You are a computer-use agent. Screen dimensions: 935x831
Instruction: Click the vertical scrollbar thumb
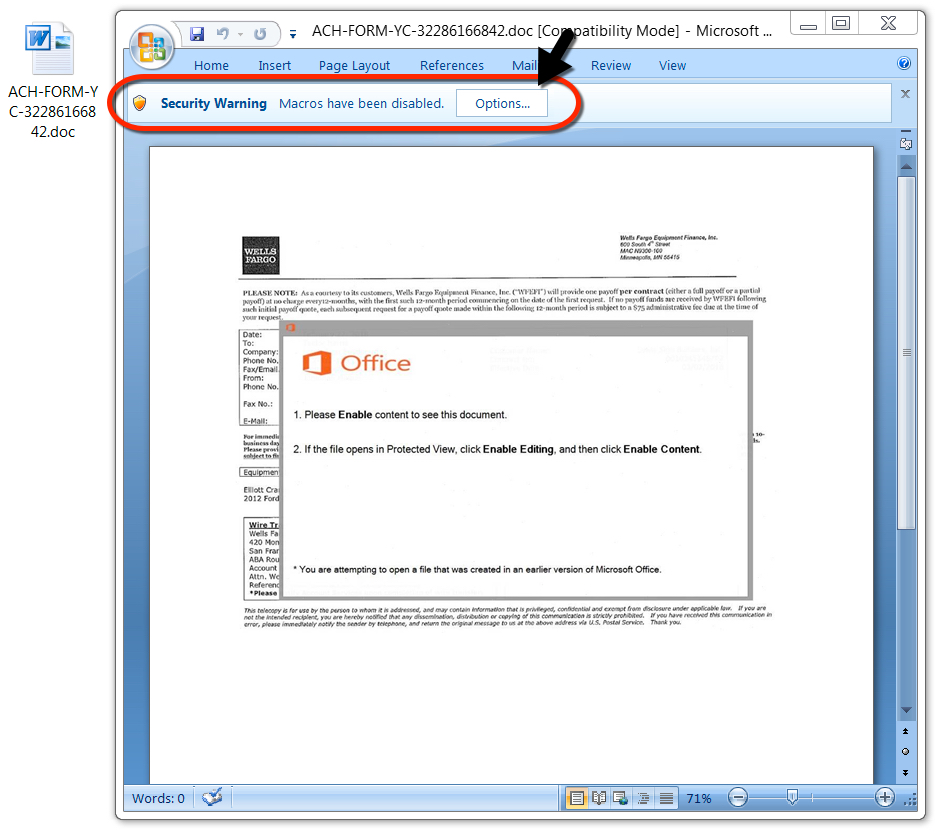(906, 352)
